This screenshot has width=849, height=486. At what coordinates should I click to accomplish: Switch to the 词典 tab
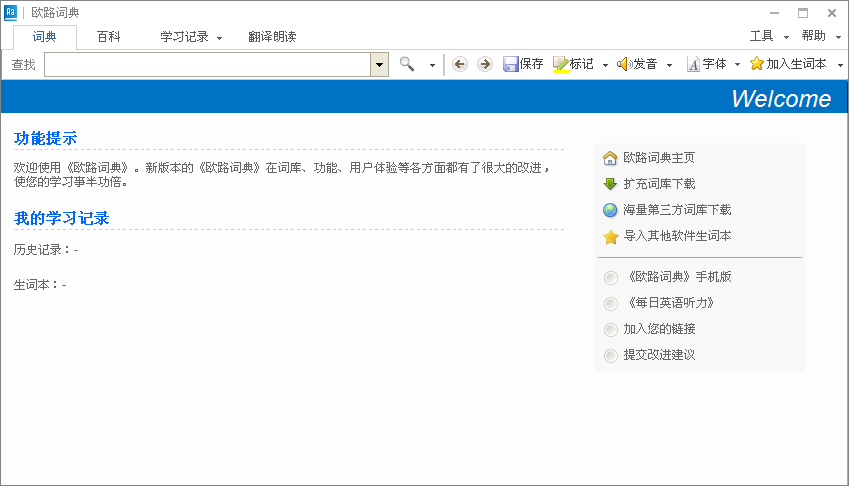(44, 37)
